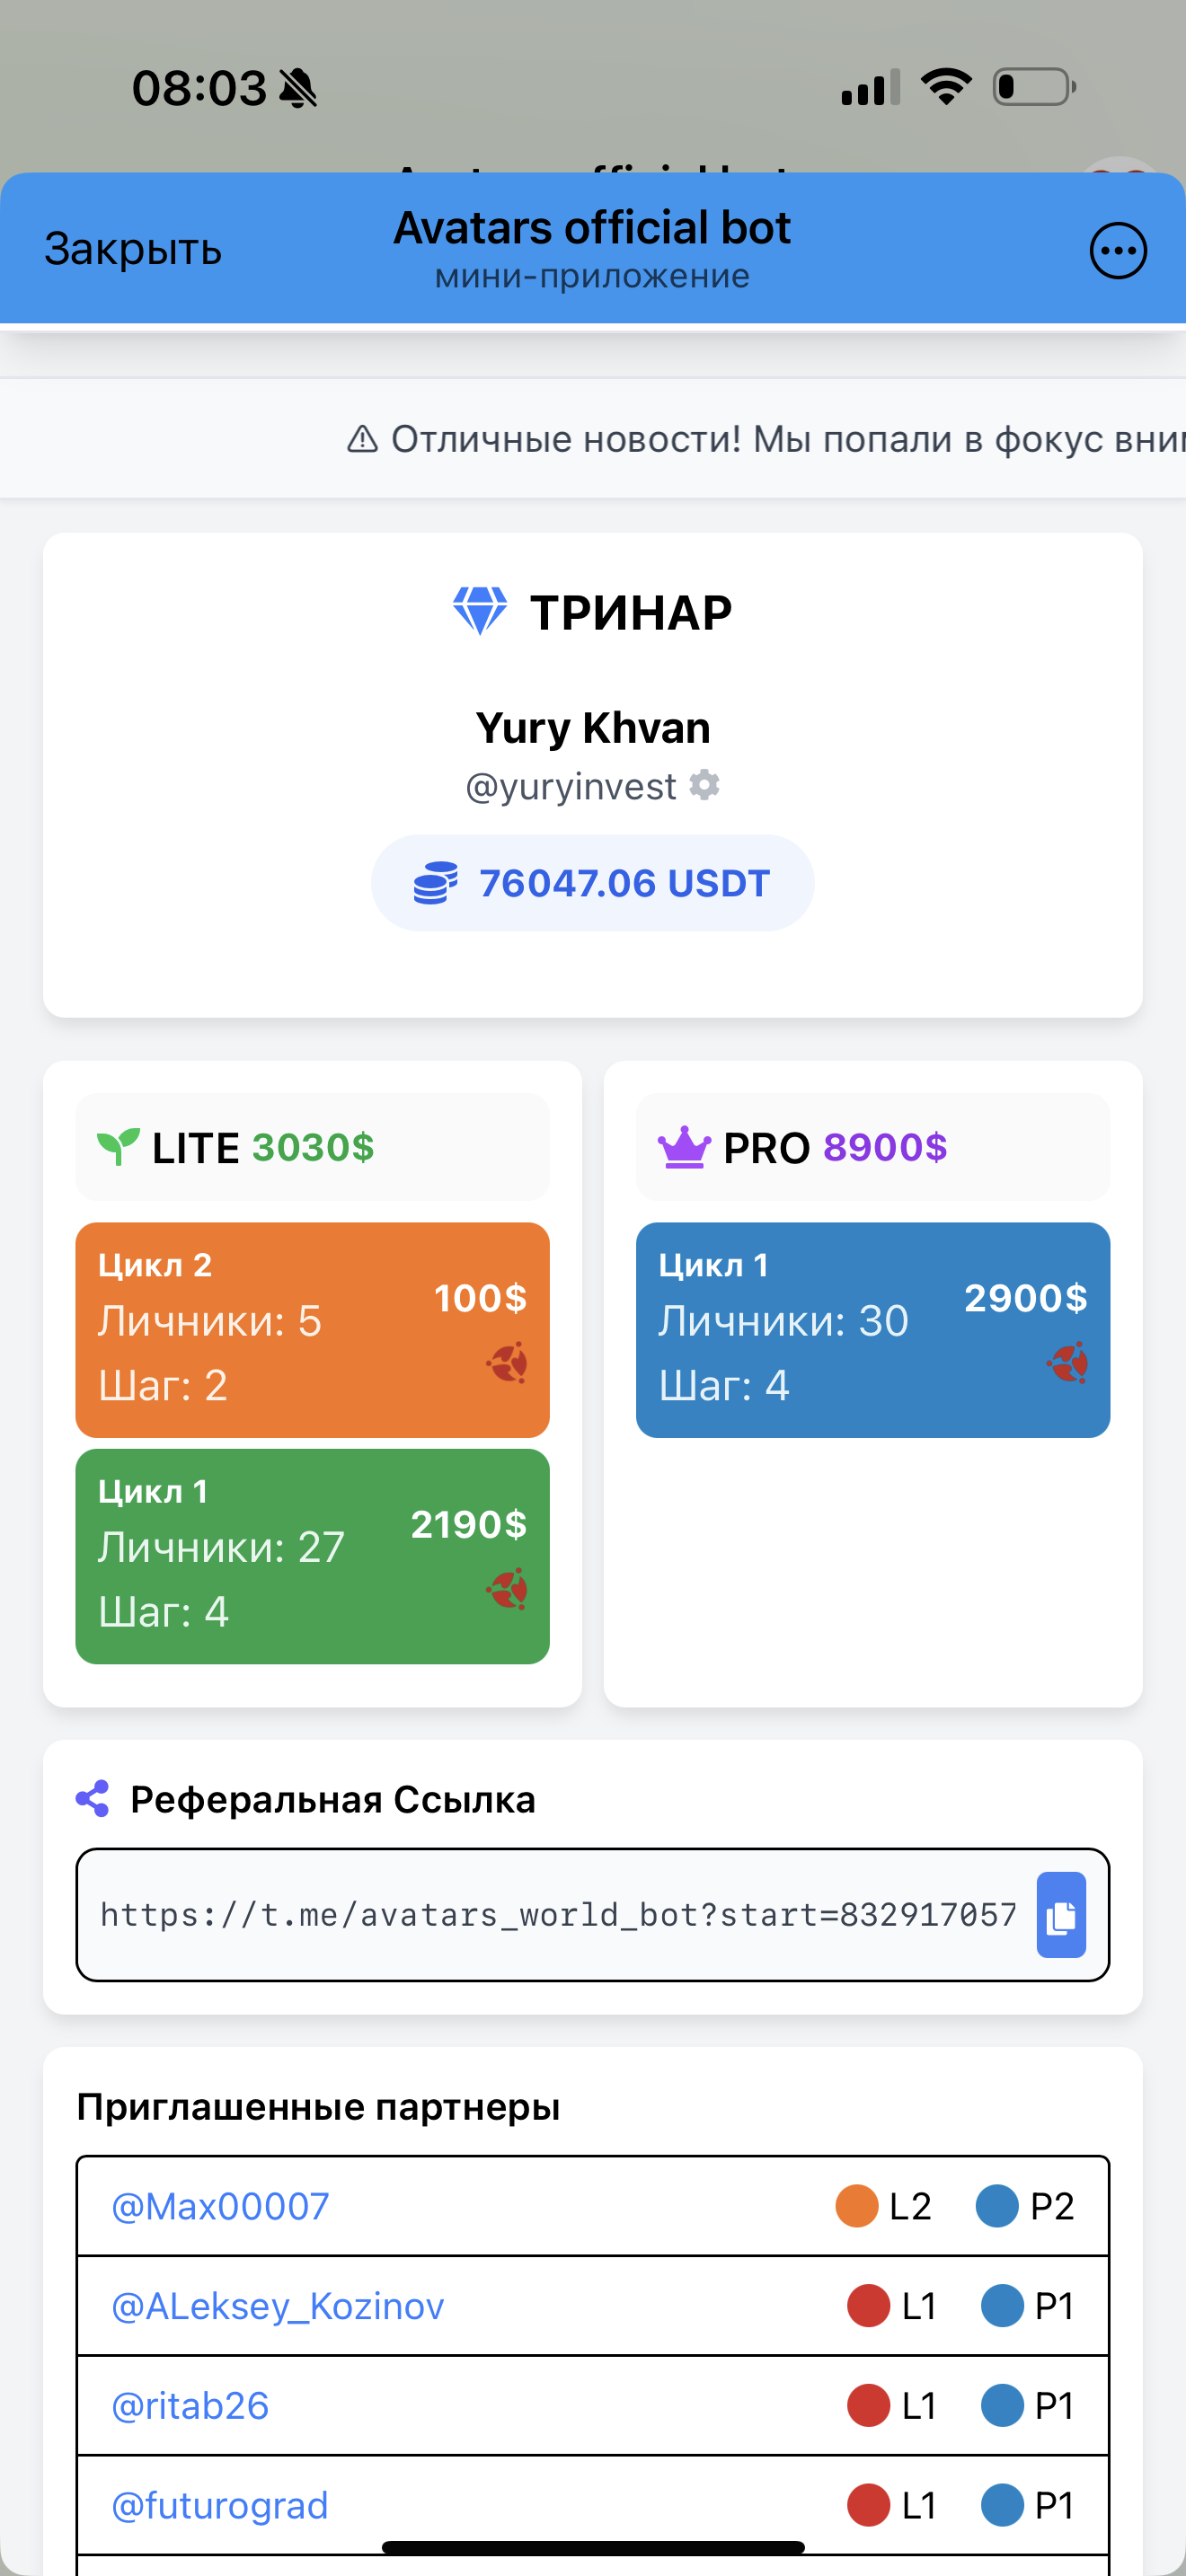The width and height of the screenshot is (1186, 2576).
Task: Click the share icon near Реферальная Ссылка
Action: (93, 1799)
